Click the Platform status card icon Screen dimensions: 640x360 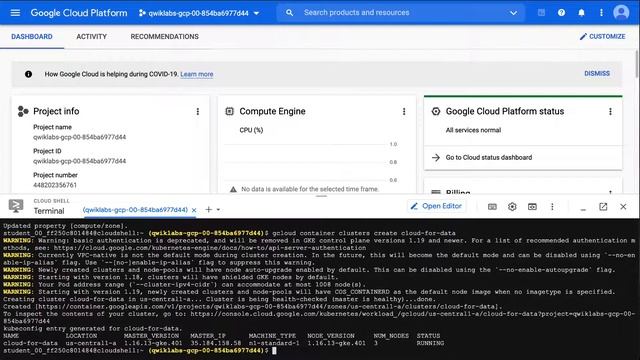point(436,111)
